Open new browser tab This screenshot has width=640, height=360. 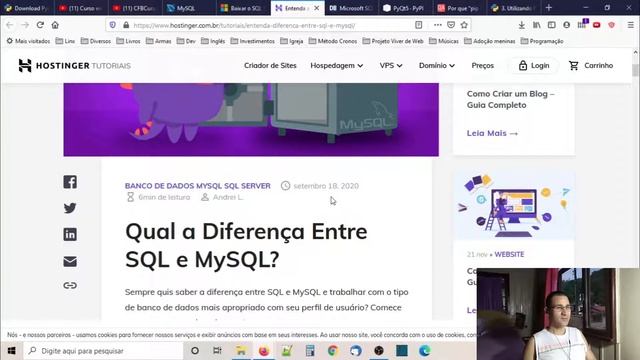click(549, 8)
